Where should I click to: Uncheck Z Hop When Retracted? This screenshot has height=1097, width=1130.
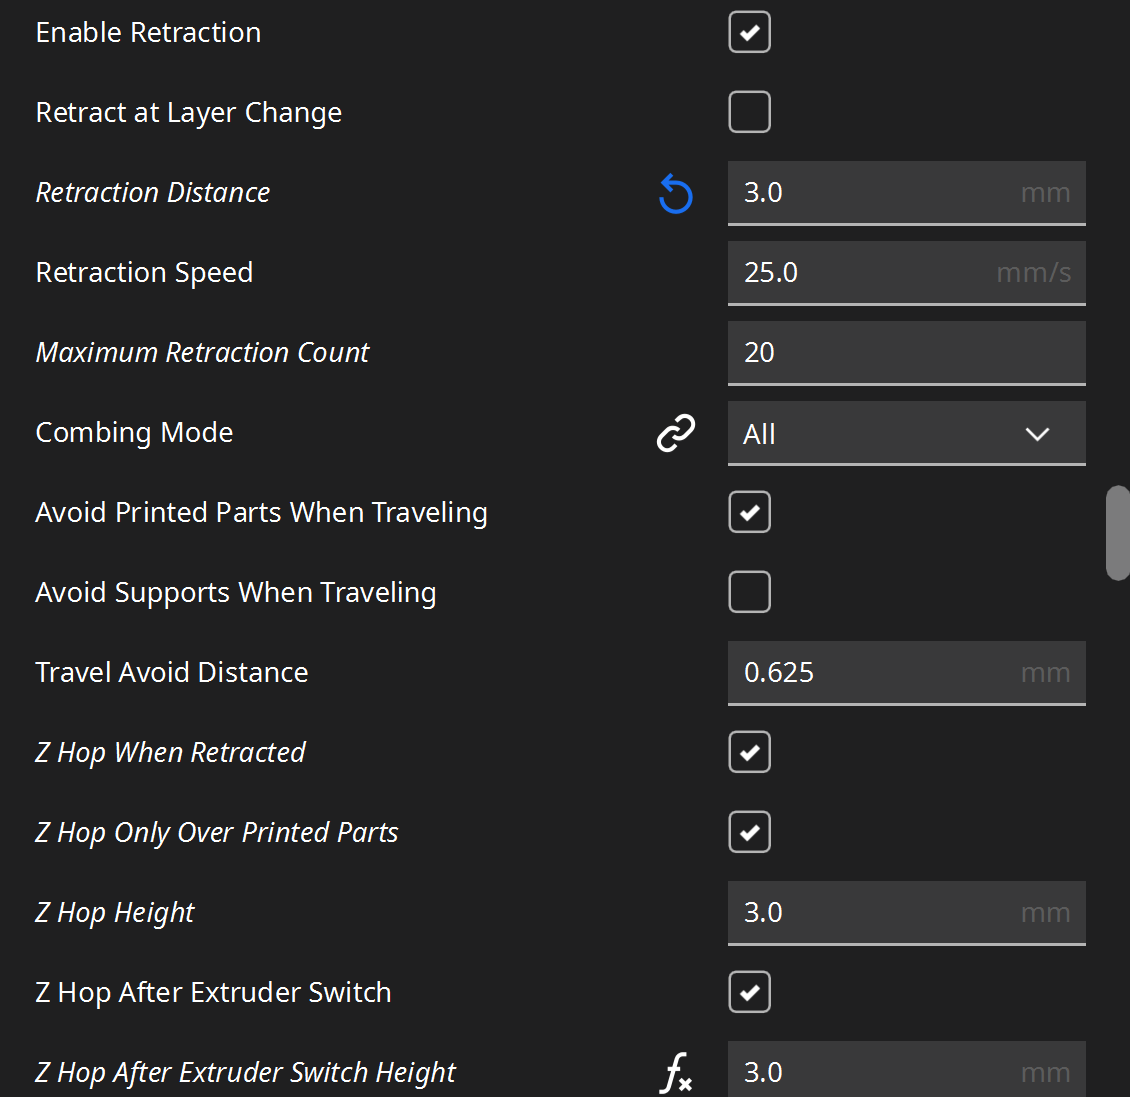749,752
